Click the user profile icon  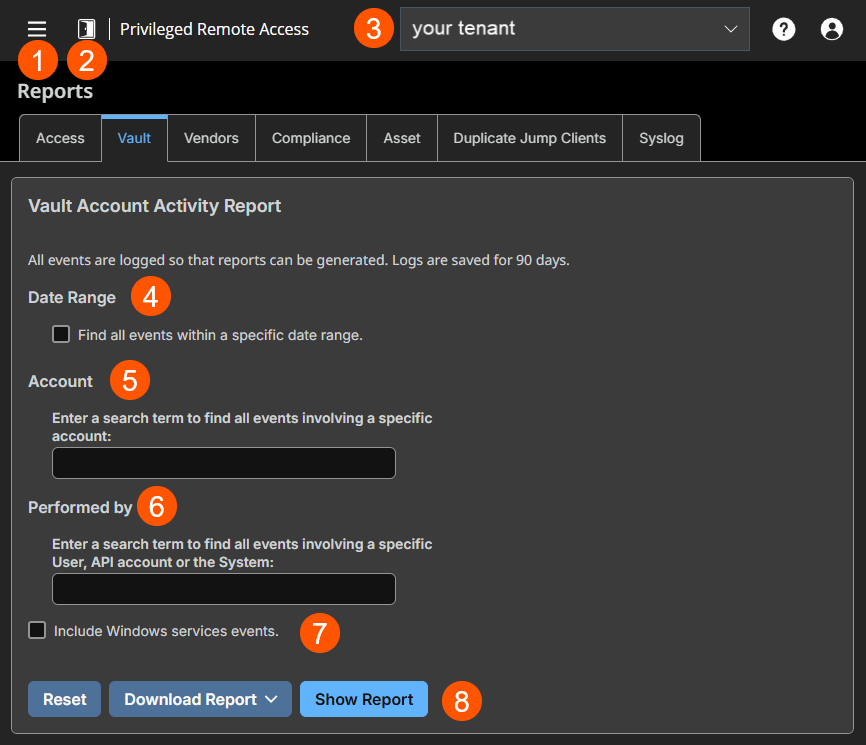point(831,29)
